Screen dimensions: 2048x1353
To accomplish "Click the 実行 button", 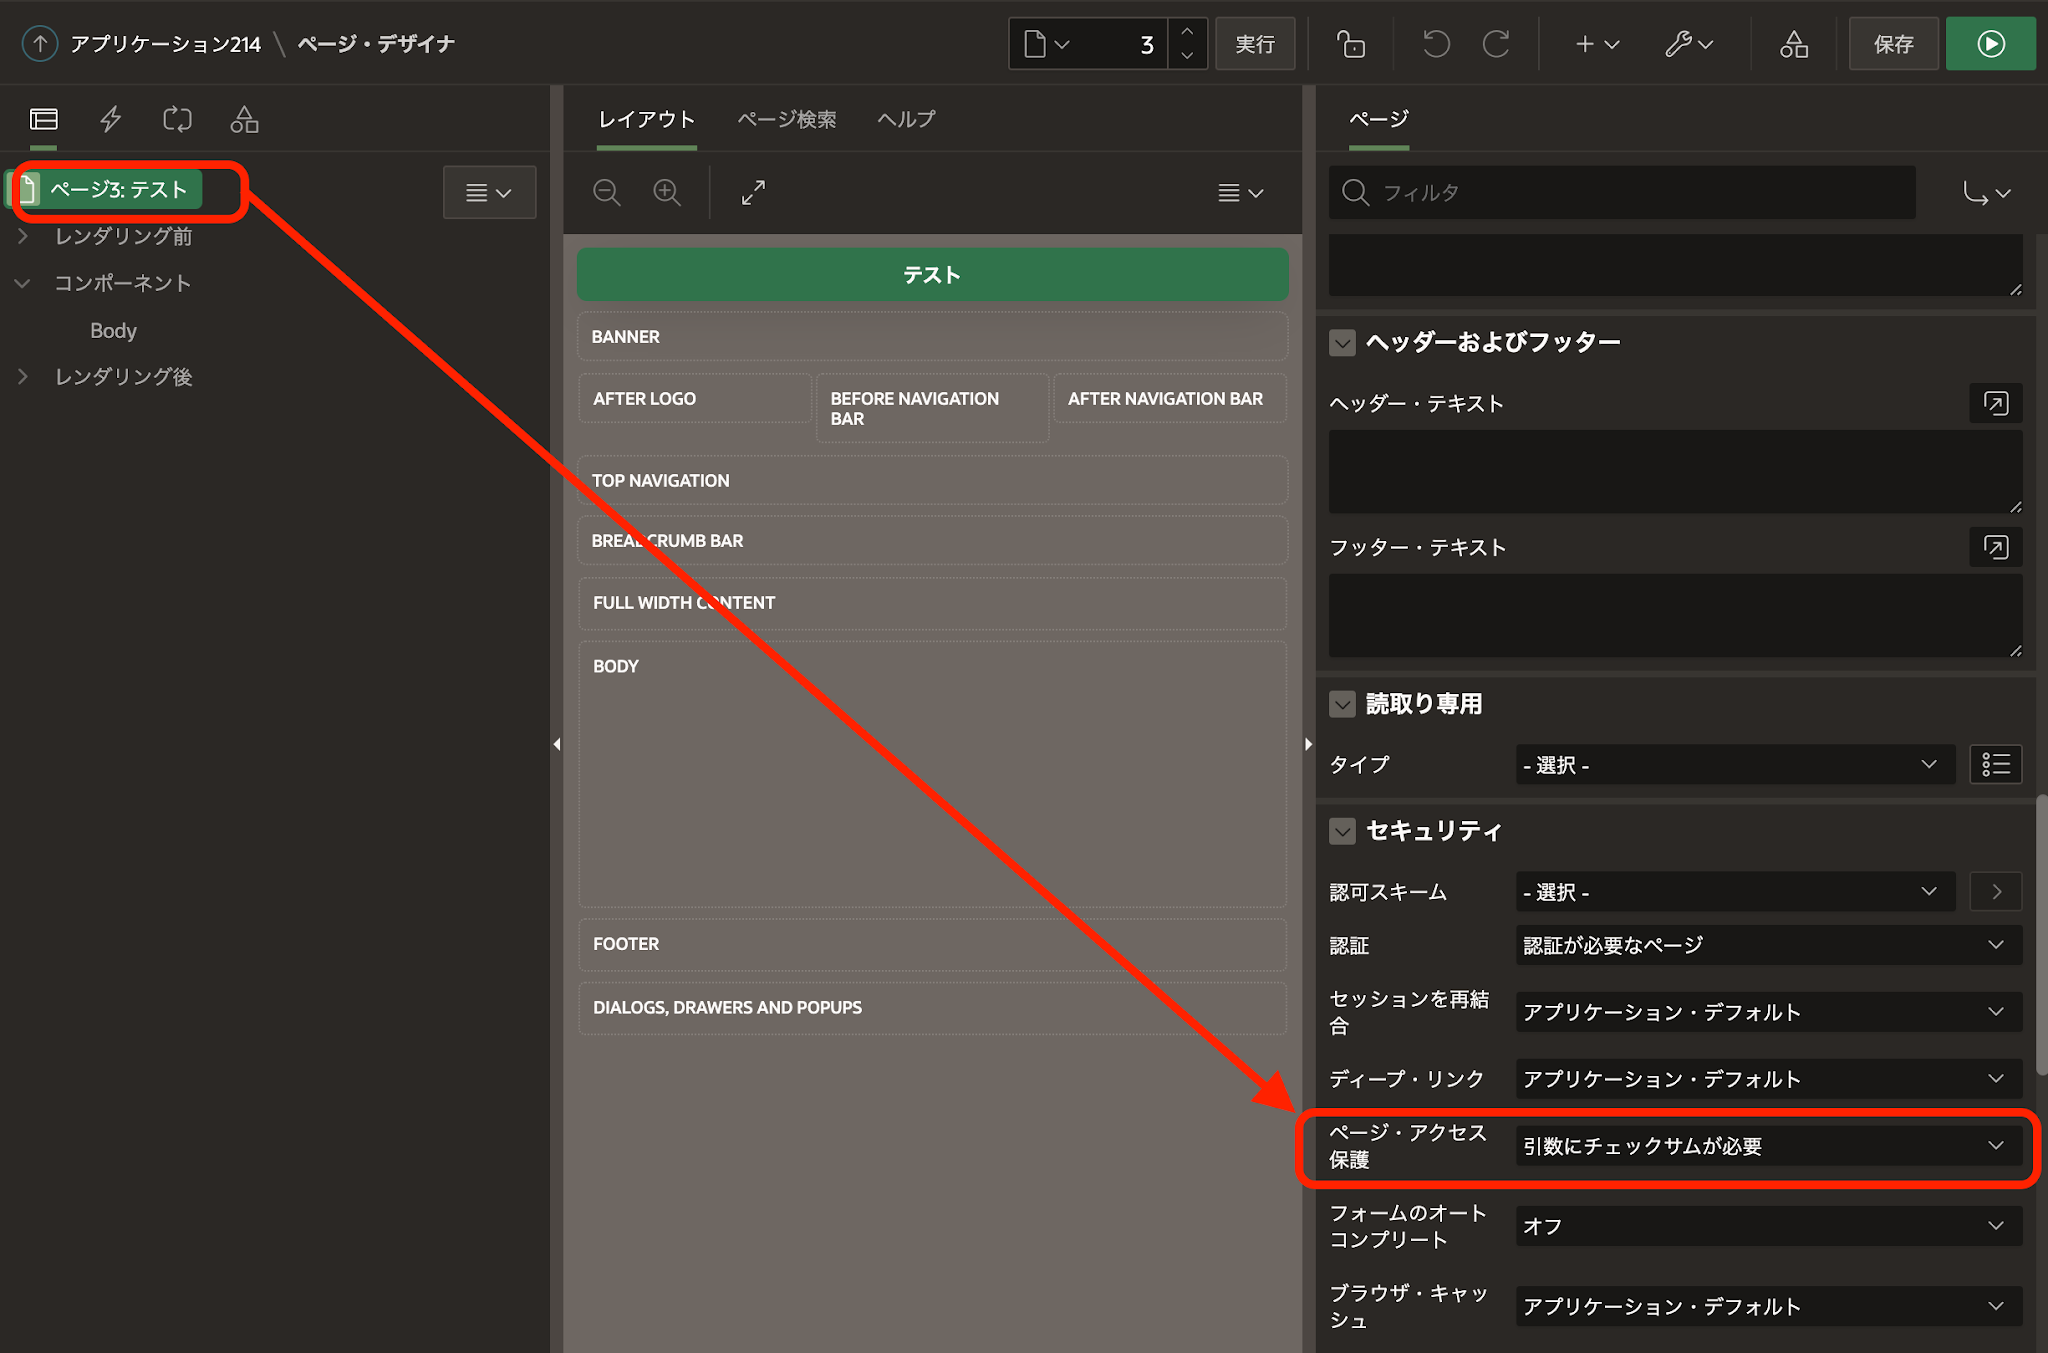I will (x=1254, y=44).
